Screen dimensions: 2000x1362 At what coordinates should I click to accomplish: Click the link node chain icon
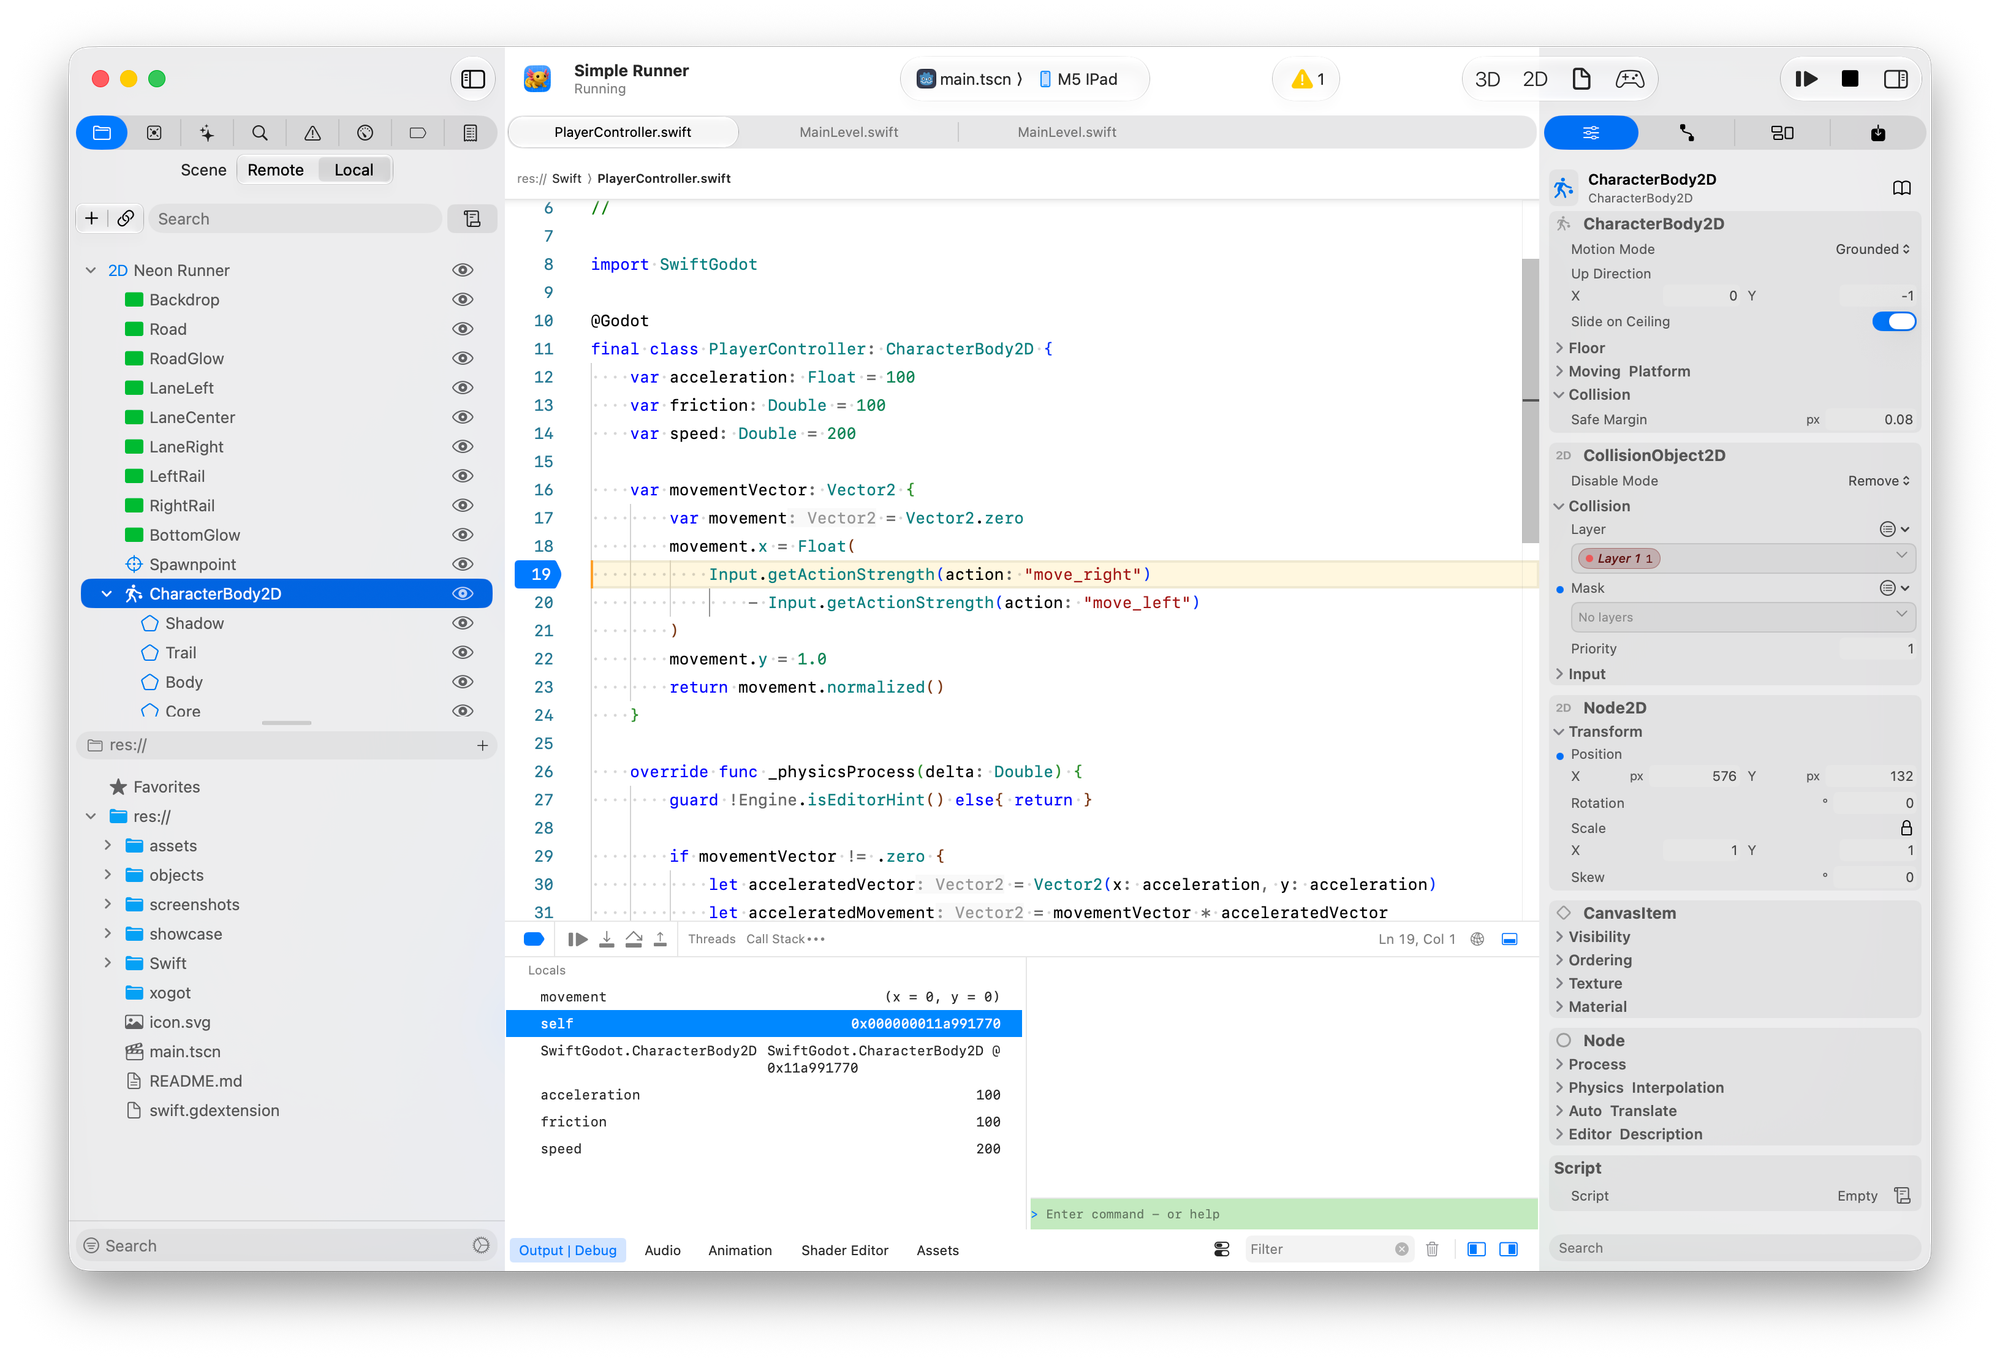click(125, 218)
